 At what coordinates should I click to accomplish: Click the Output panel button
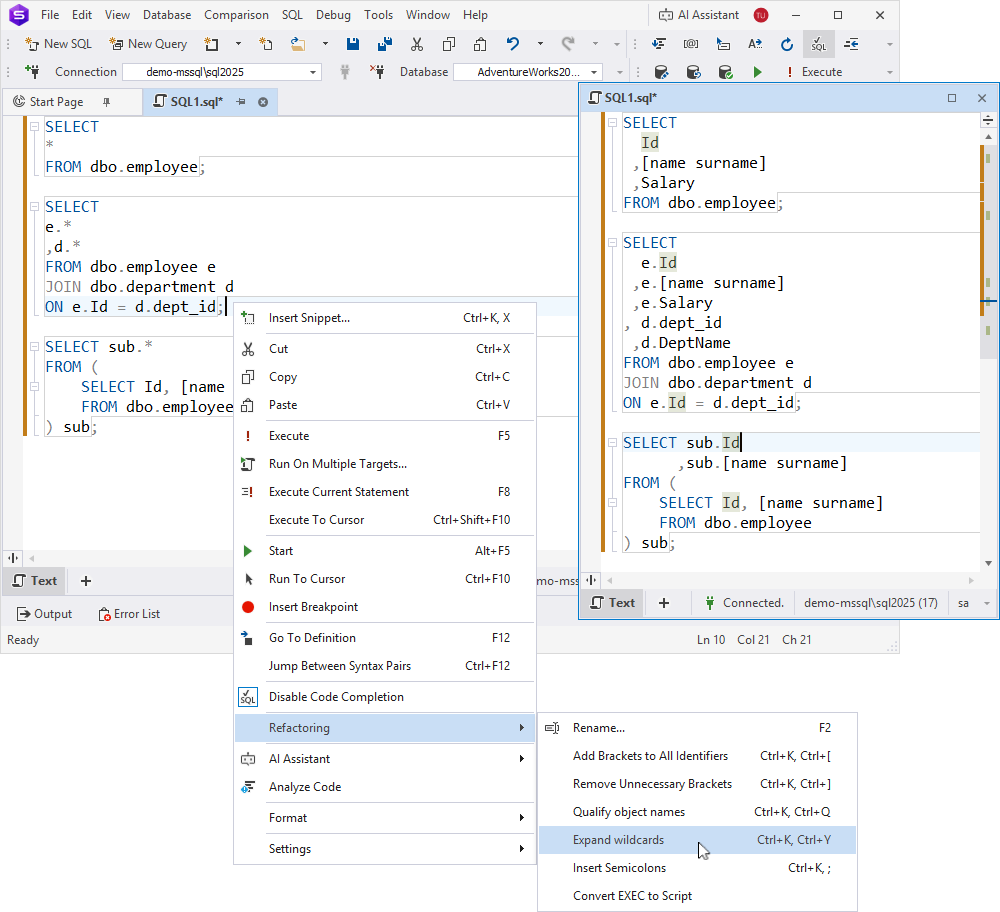45,614
